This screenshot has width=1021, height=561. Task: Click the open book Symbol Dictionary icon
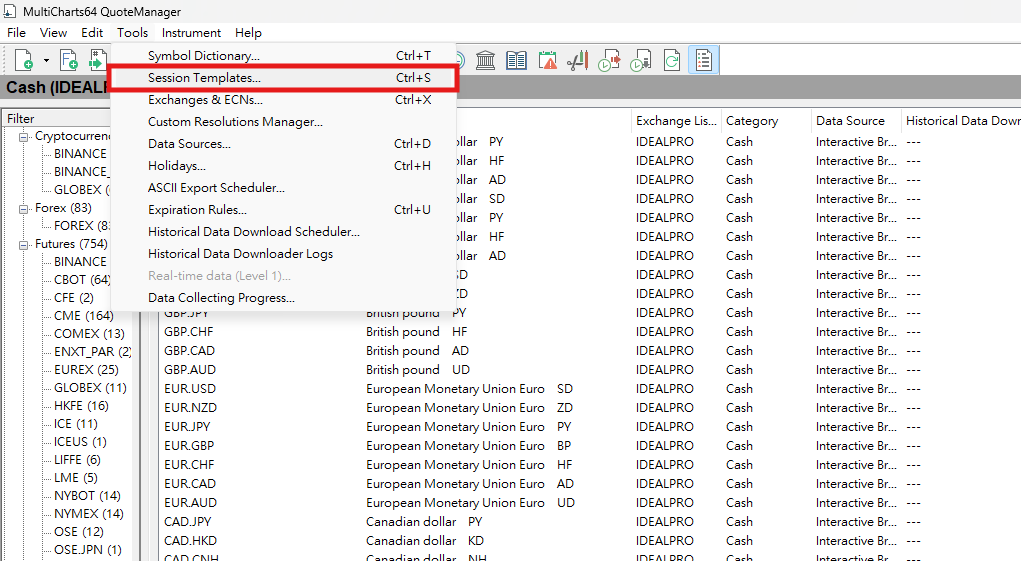(x=516, y=61)
